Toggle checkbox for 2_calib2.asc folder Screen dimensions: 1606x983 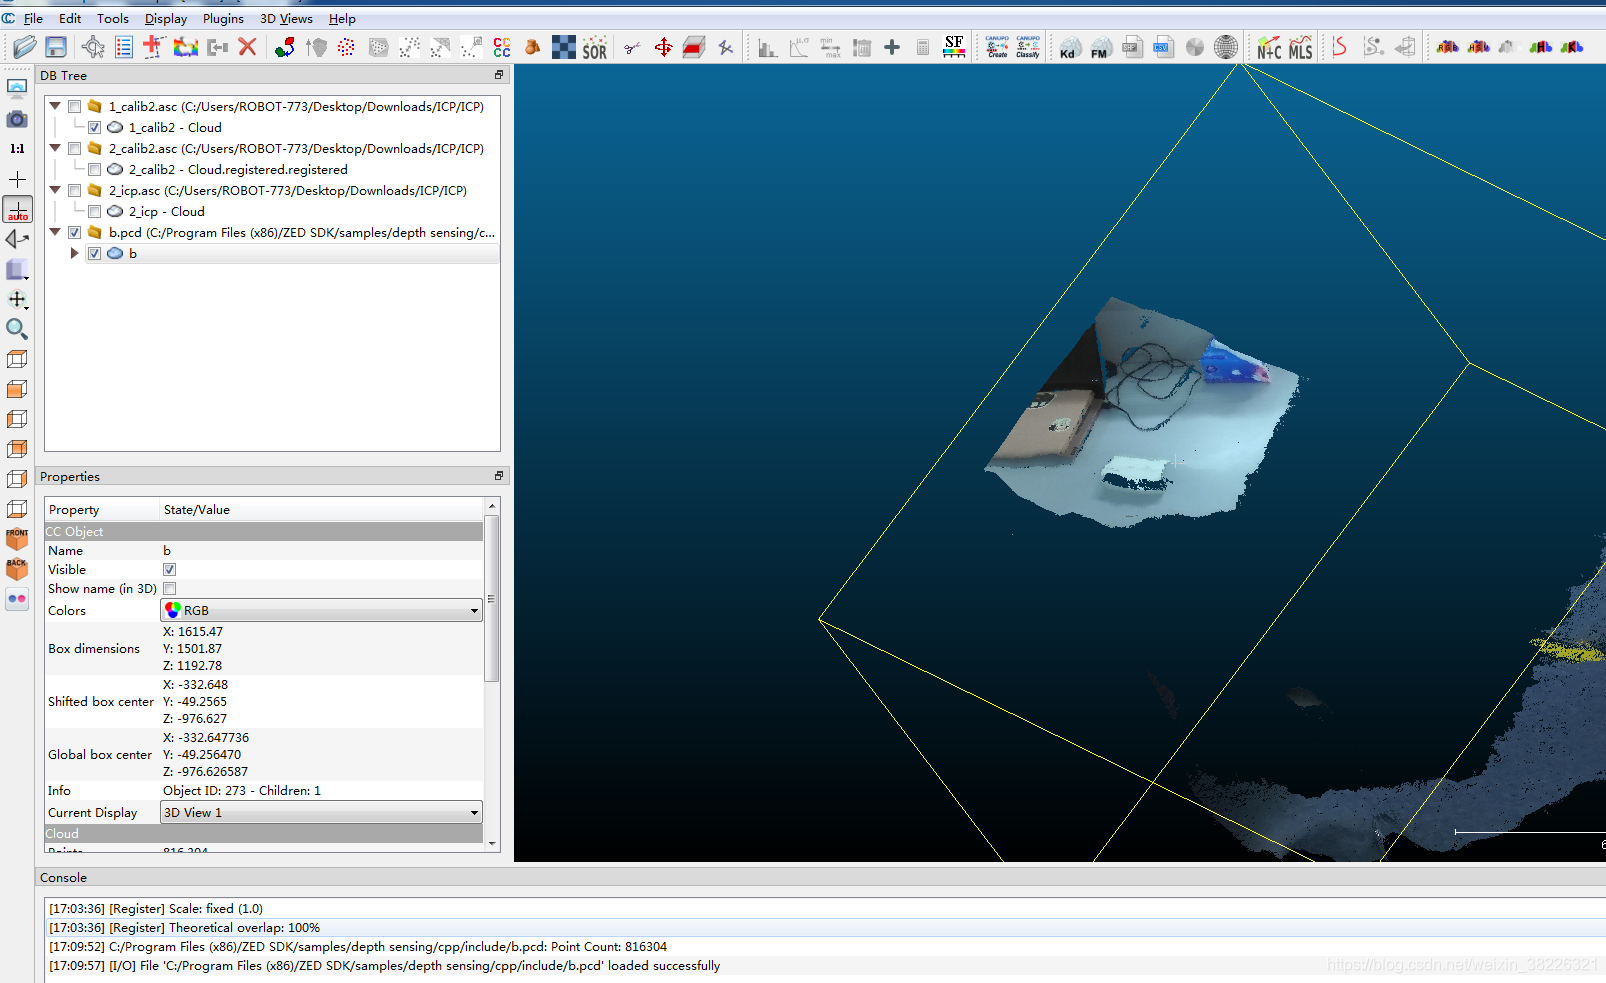75,149
